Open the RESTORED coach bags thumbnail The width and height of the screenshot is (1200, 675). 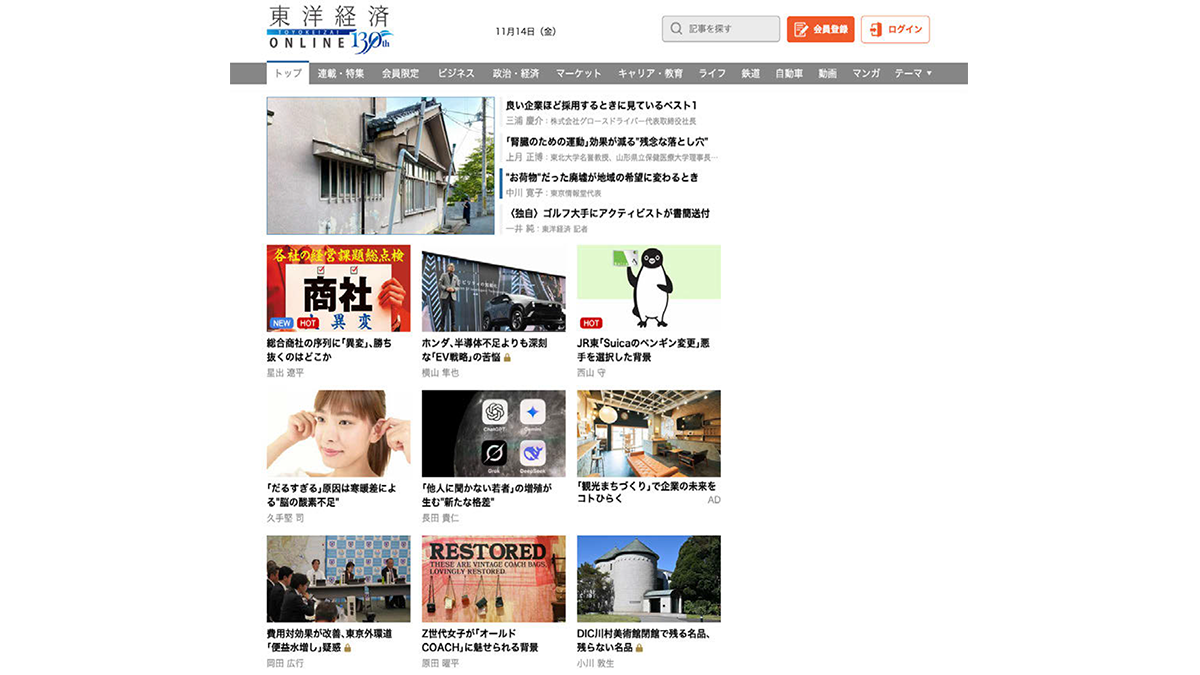click(x=494, y=578)
